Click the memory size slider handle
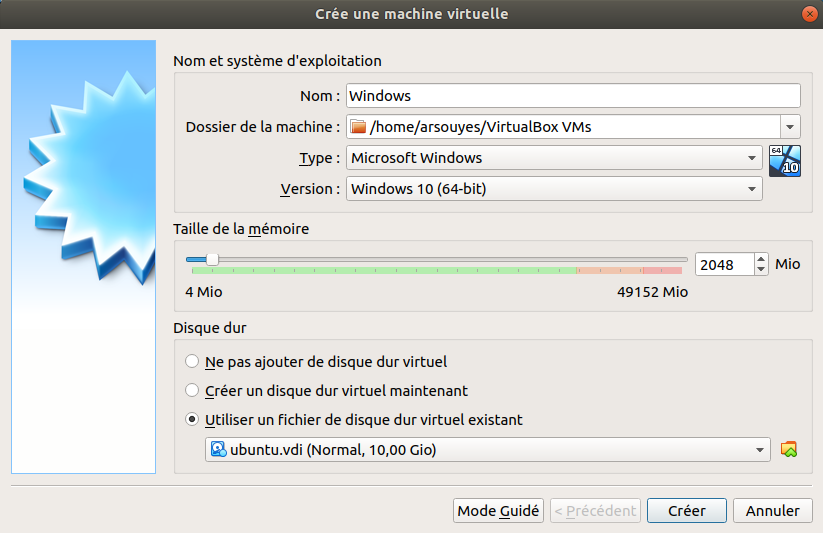This screenshot has width=823, height=533. tap(212, 259)
